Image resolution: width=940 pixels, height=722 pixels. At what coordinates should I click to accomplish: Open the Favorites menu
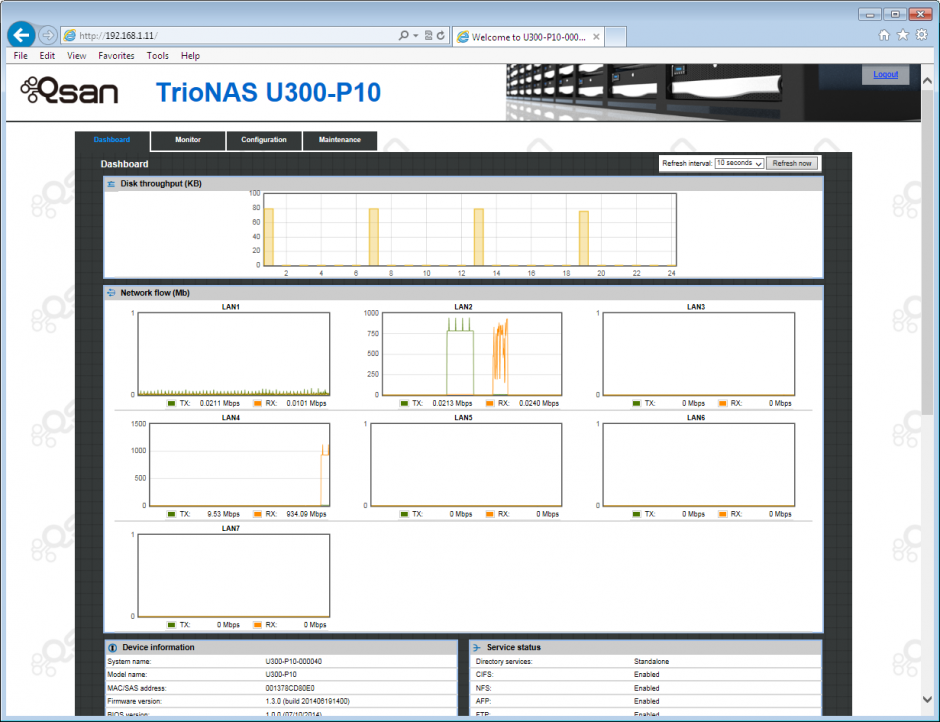pyautogui.click(x=116, y=56)
